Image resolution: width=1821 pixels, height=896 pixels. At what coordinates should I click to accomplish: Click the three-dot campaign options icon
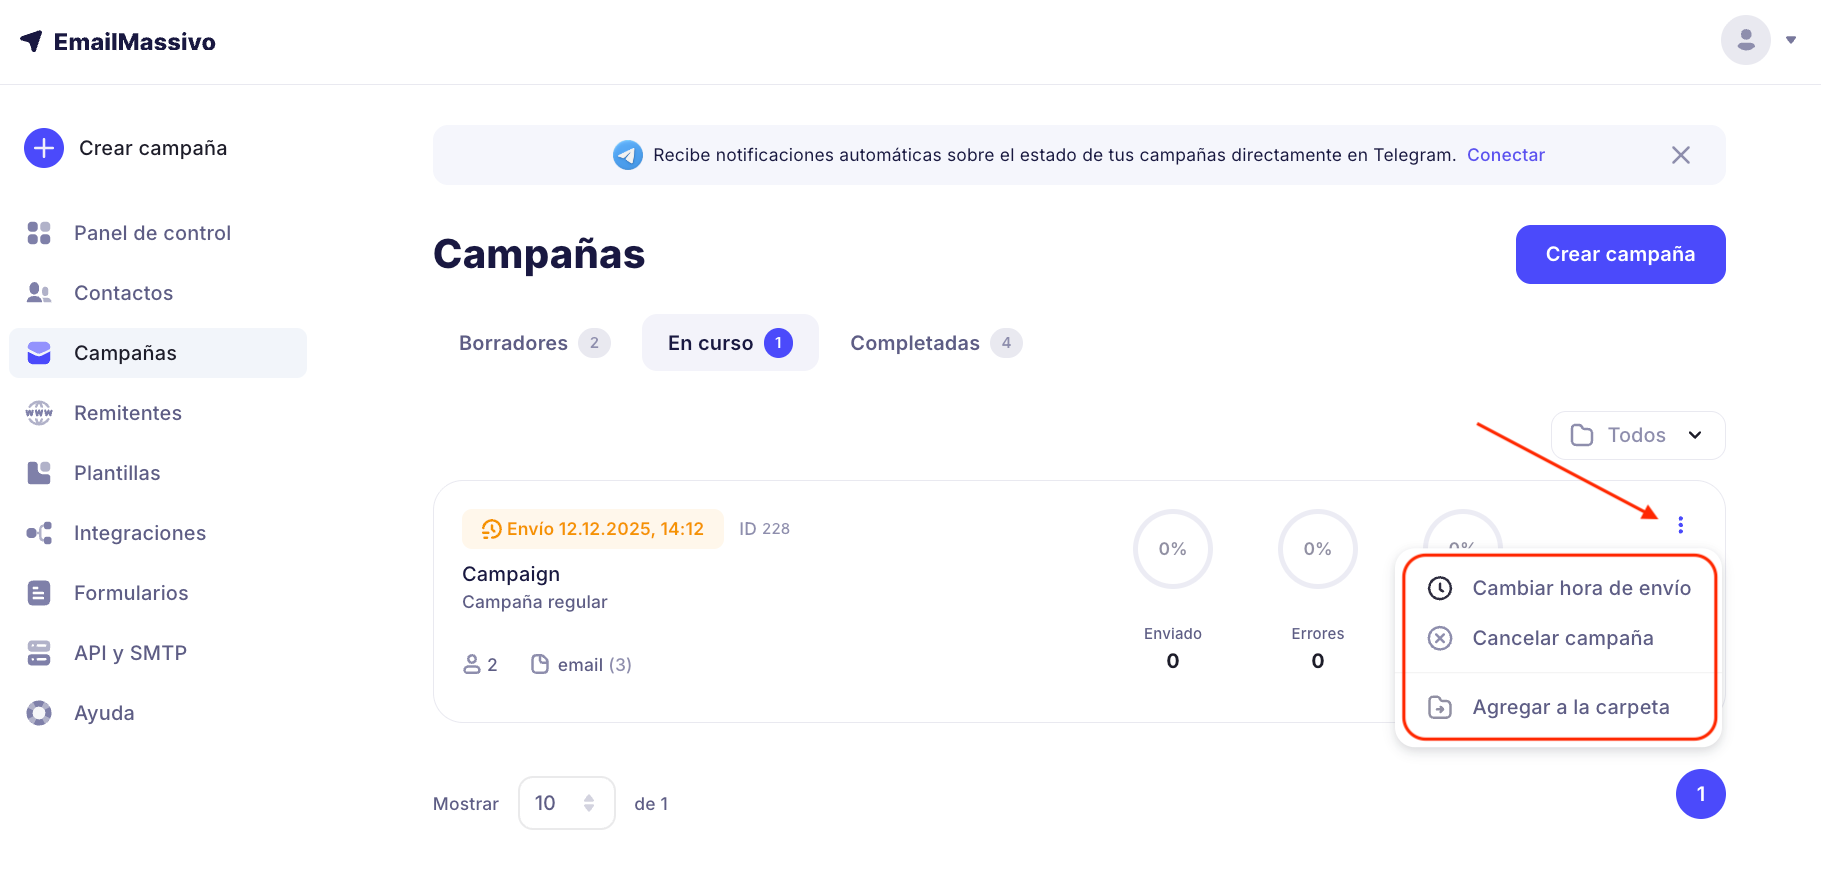[x=1680, y=525]
